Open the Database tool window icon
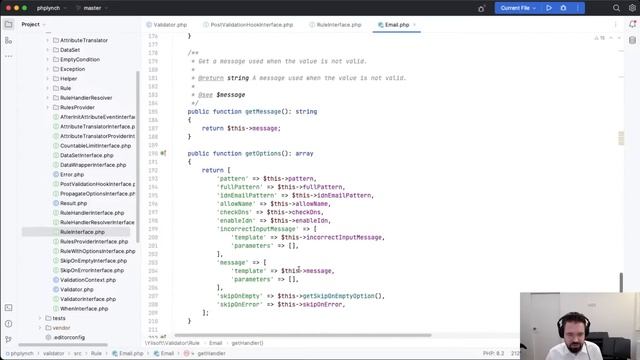The image size is (640, 360). (632, 40)
